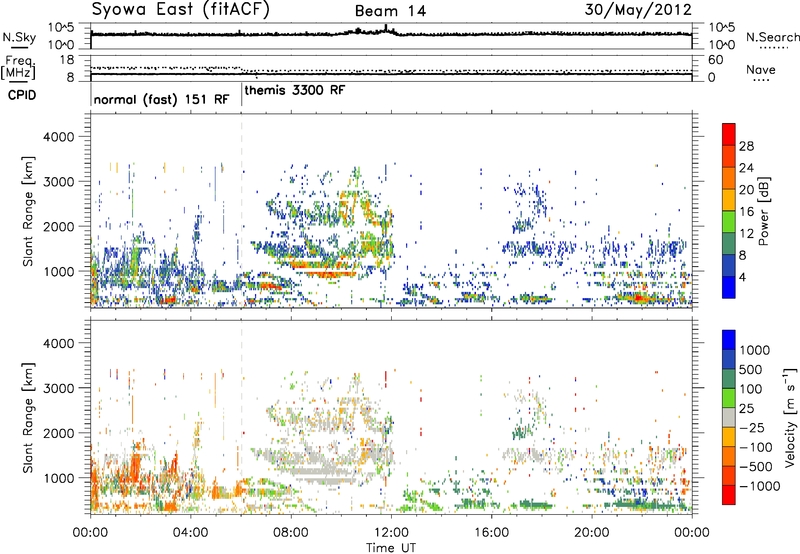The height and width of the screenshot is (554, 800).
Task: Click 'themis 3300 RF' text
Action: pos(295,90)
